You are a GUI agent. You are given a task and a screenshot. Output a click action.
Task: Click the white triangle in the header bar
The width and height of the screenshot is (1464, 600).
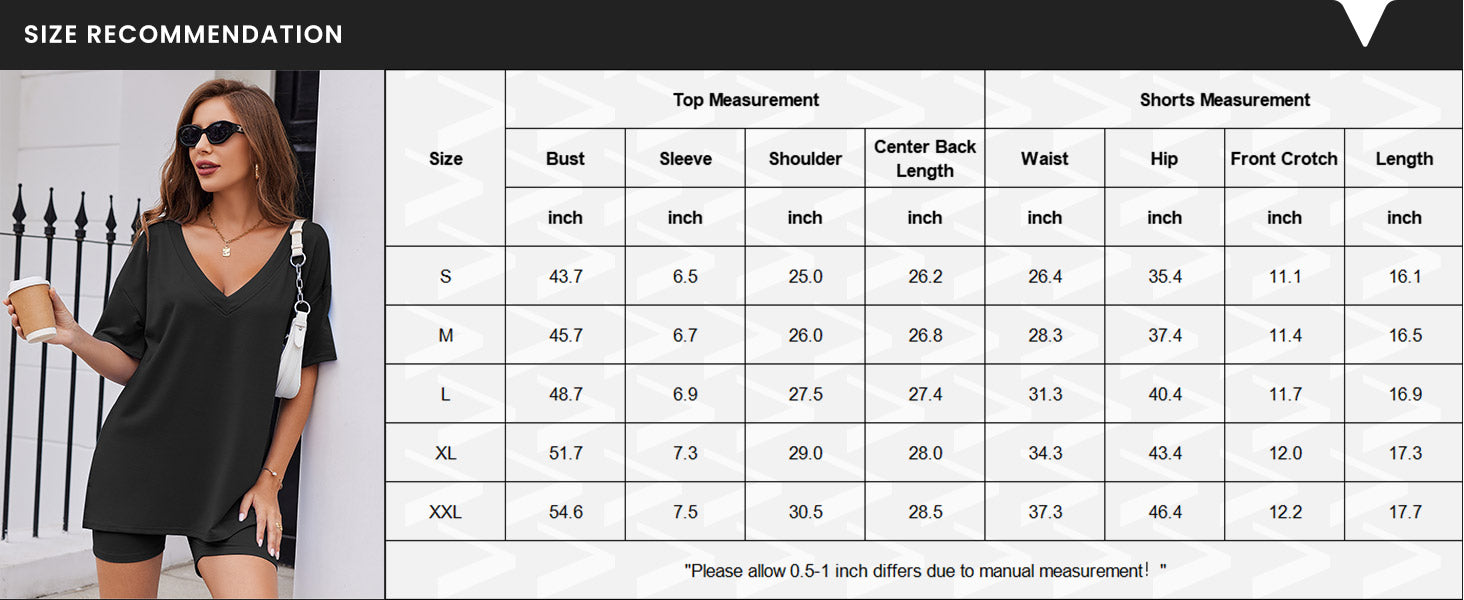pos(1364,22)
